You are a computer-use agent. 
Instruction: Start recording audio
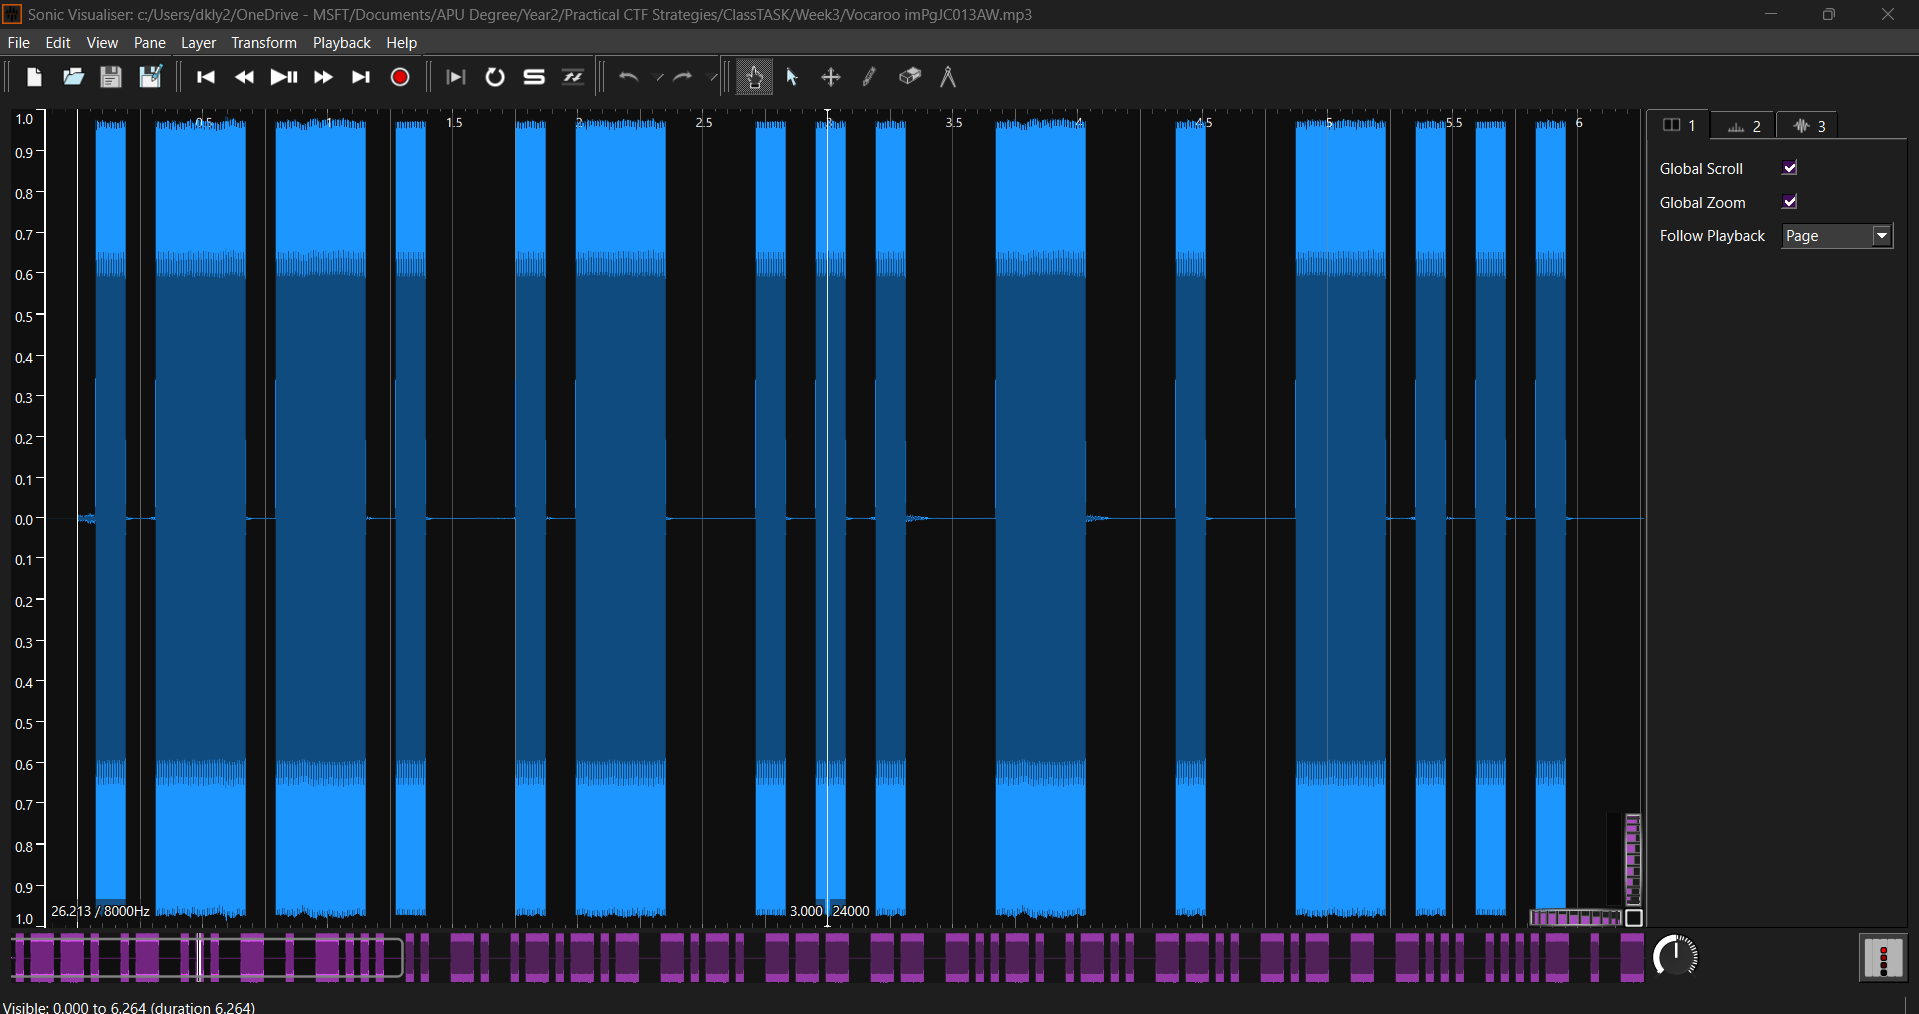tap(399, 77)
